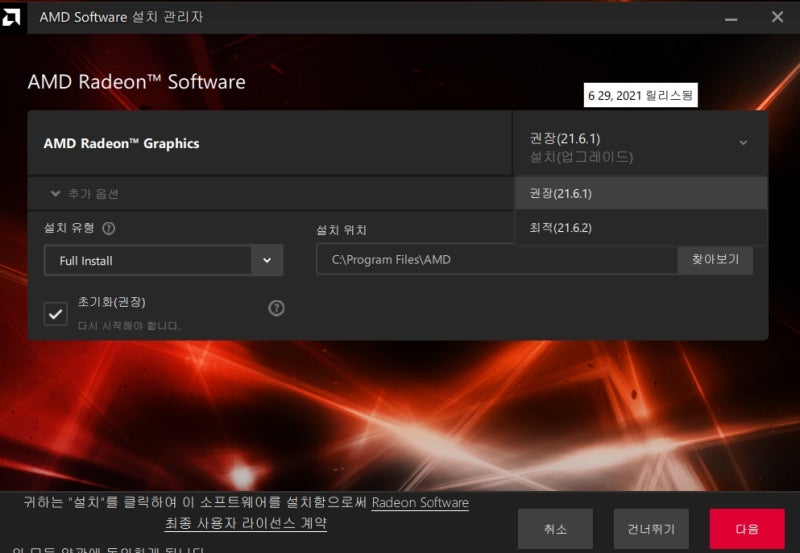800x553 pixels.
Task: Click the 다시 시작해야 합니다 note
Action: 129,325
